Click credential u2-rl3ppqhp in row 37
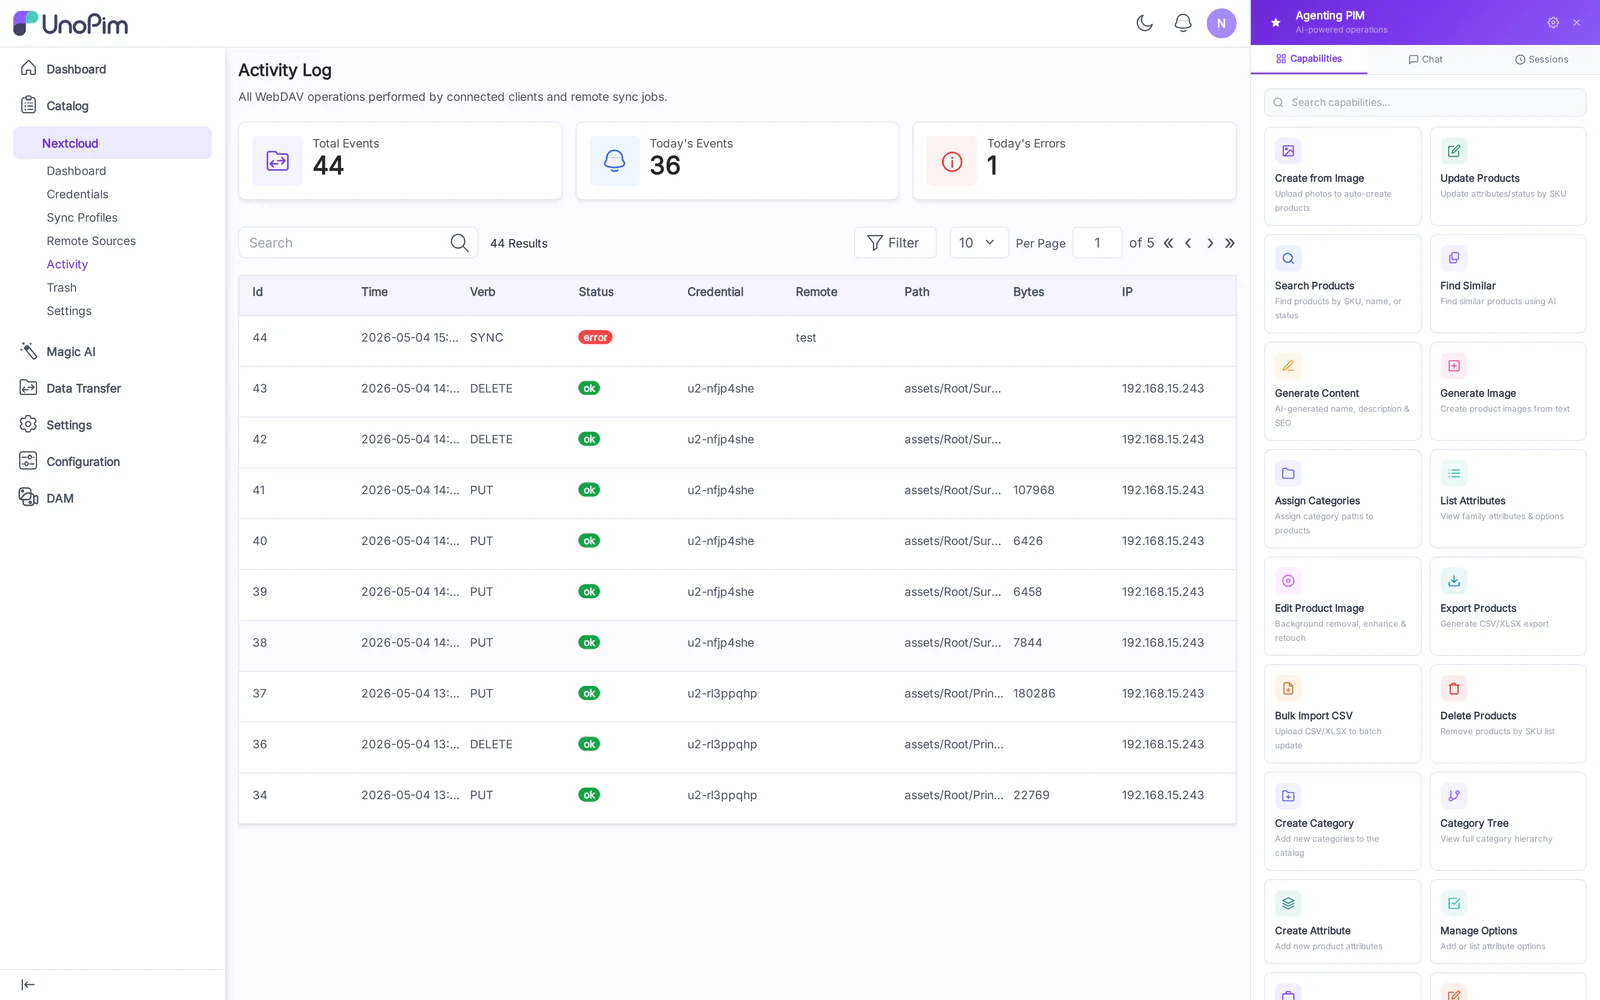 [722, 693]
